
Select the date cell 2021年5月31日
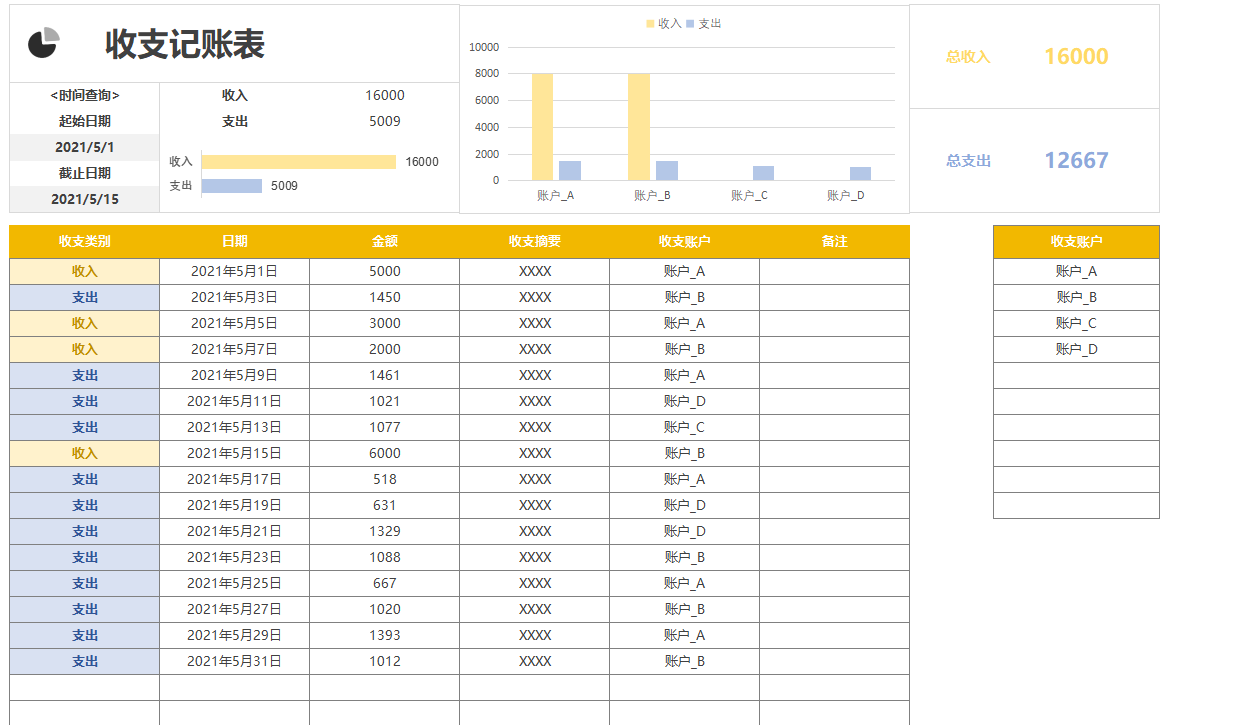point(234,661)
